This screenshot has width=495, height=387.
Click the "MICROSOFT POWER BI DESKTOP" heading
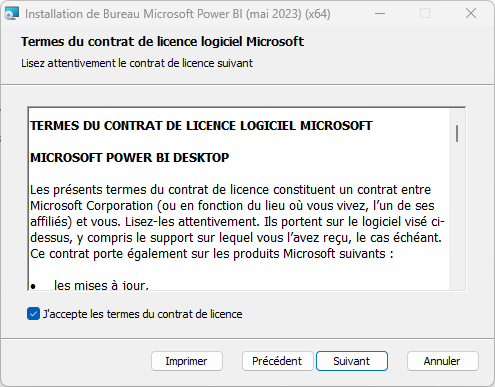tap(130, 157)
